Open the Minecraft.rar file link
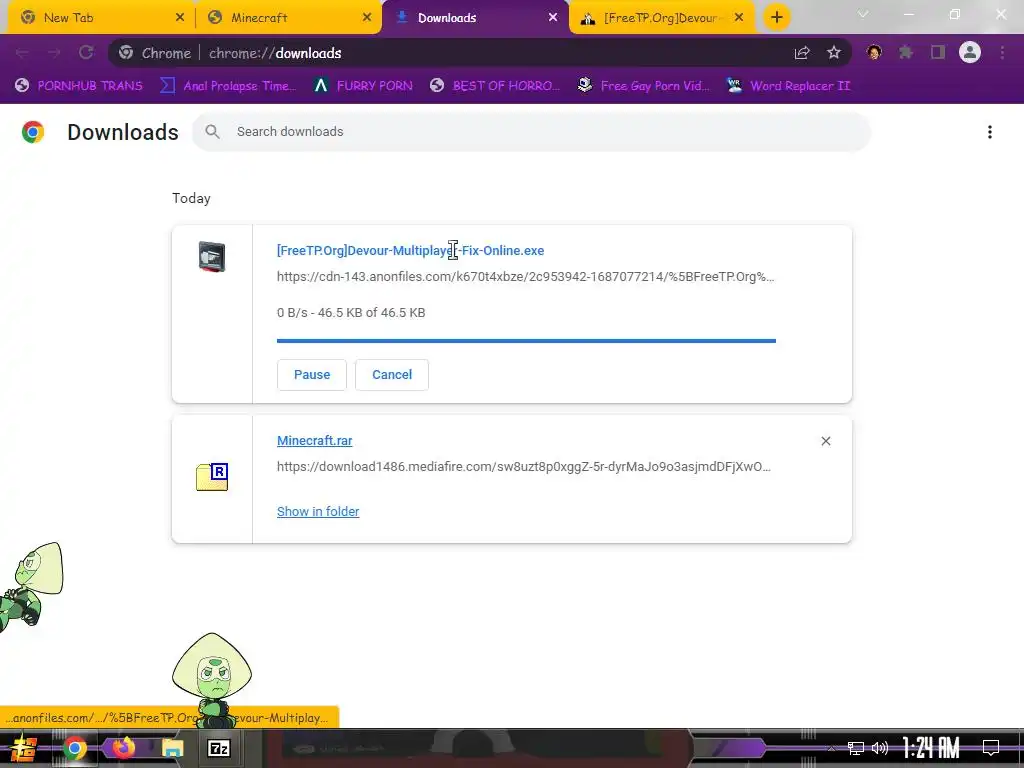The image size is (1024, 768). (x=314, y=441)
